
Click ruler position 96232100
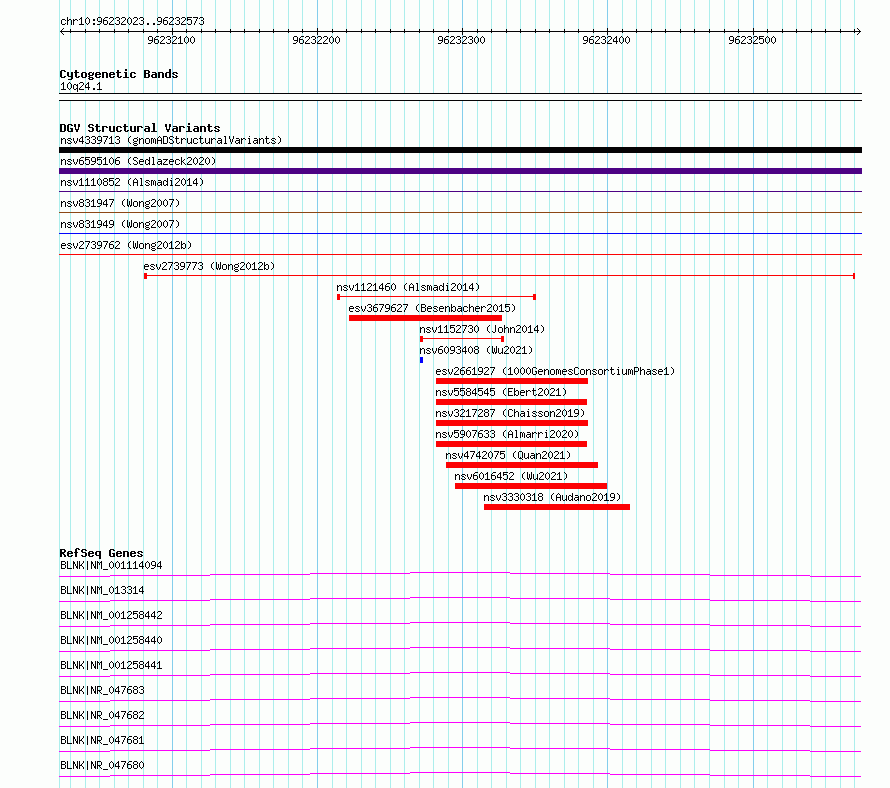tap(171, 40)
